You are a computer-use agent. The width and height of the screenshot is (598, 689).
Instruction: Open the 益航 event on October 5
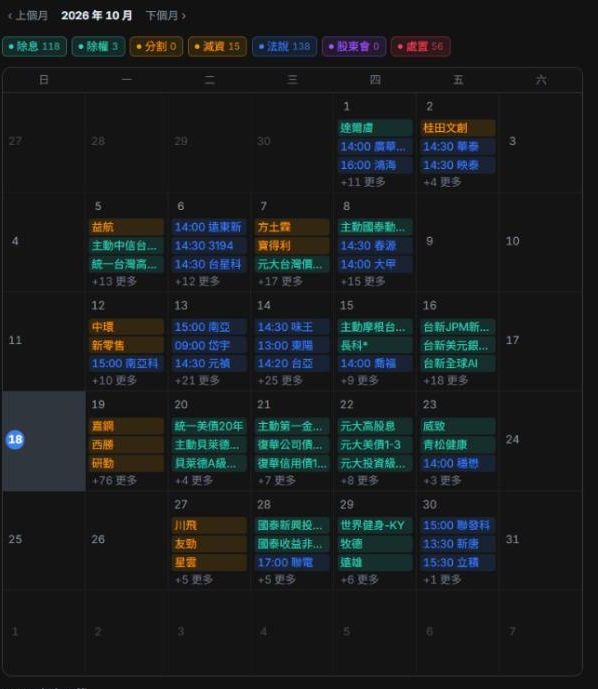tap(127, 227)
